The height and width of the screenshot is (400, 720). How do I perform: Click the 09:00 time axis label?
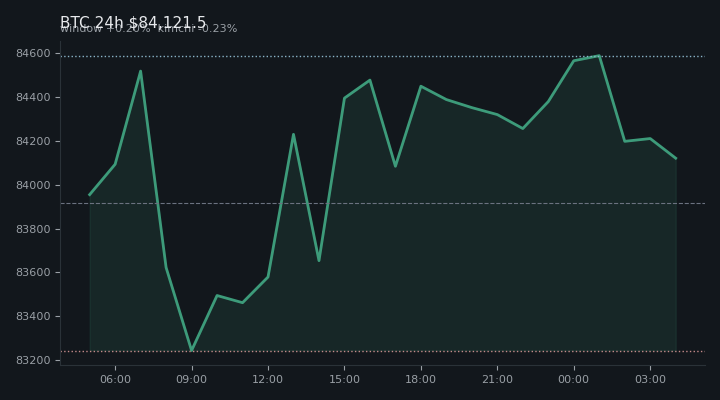click(191, 379)
